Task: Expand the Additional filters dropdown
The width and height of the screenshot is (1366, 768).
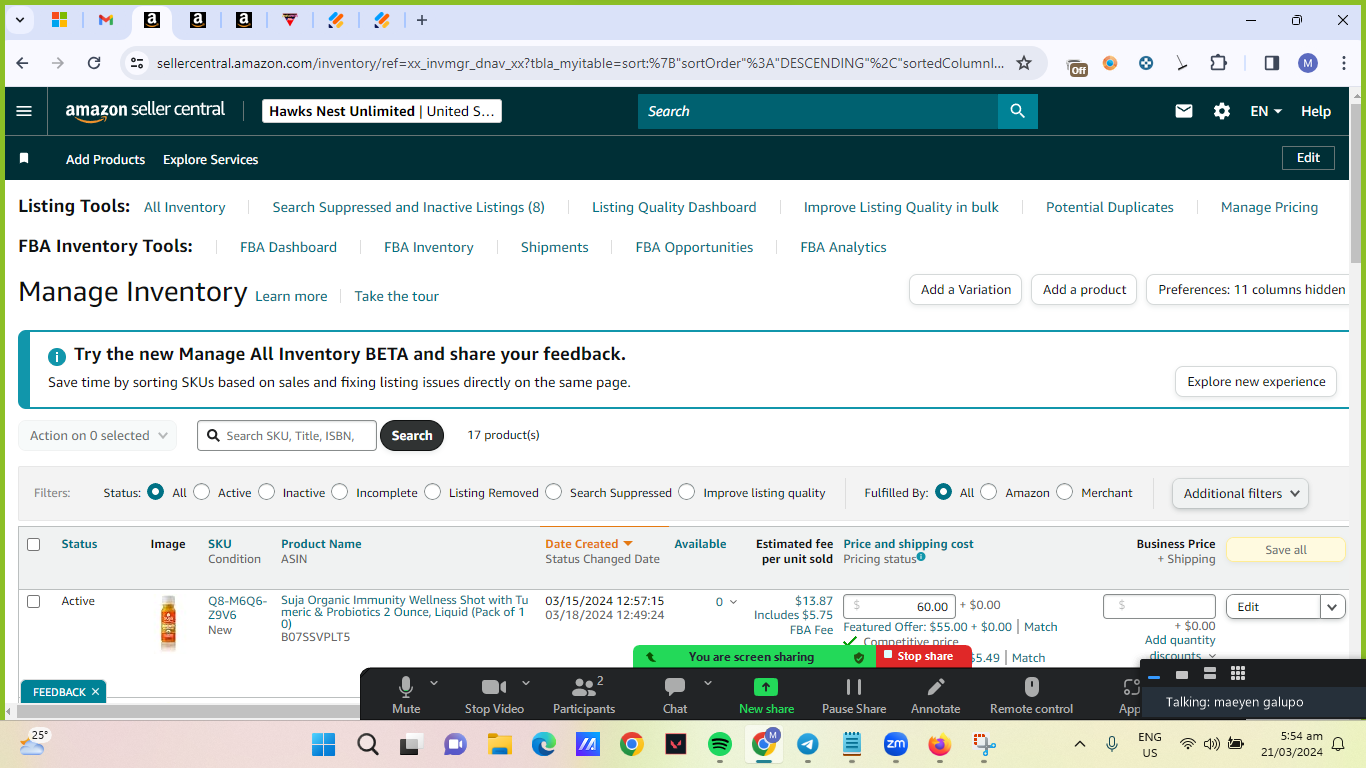Action: (x=1240, y=493)
